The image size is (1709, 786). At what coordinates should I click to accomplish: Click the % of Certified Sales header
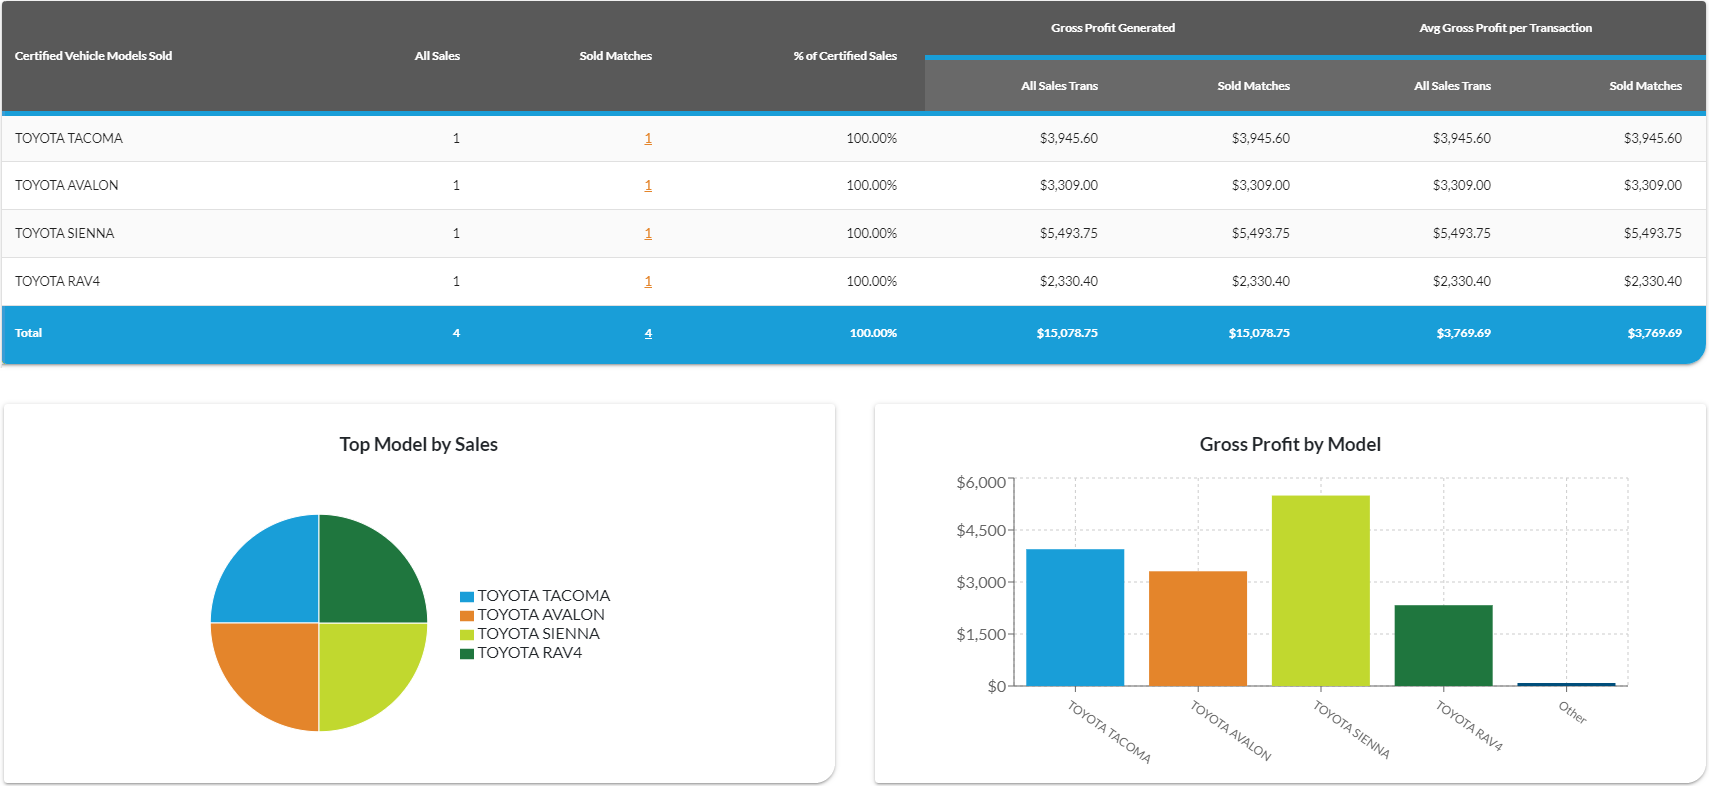coord(844,56)
